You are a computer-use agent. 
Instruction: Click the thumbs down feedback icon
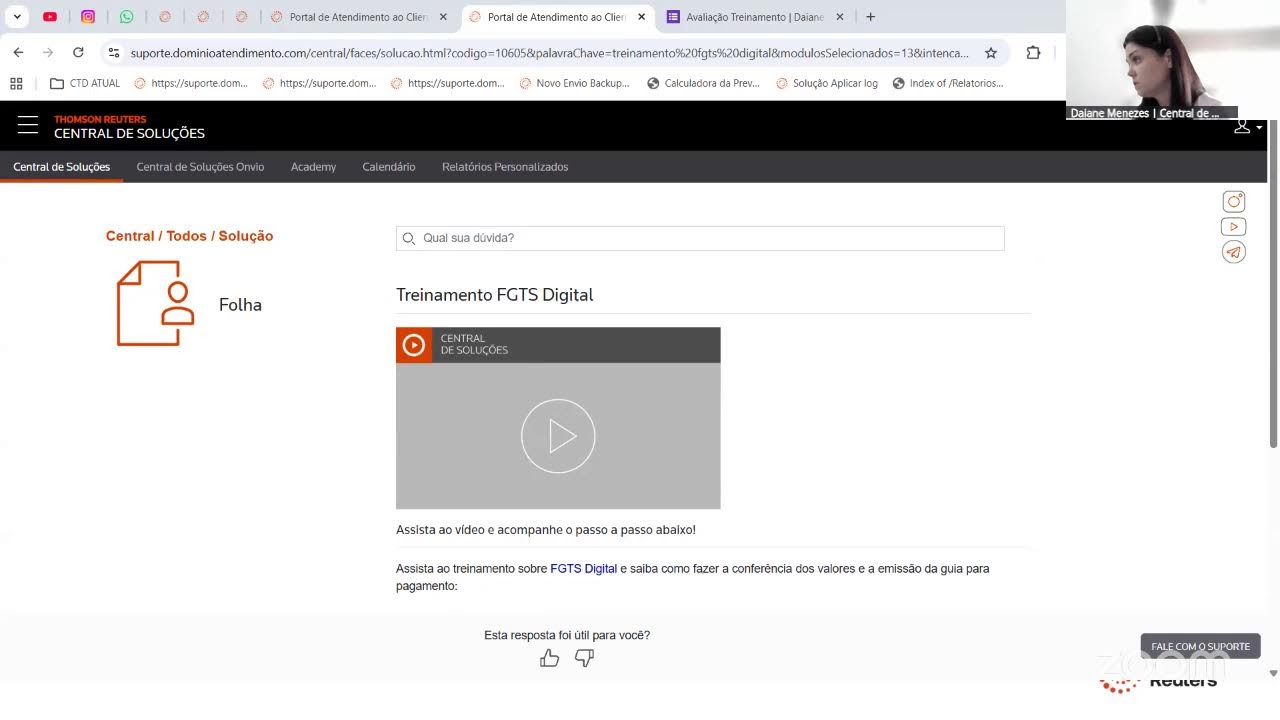pos(584,658)
